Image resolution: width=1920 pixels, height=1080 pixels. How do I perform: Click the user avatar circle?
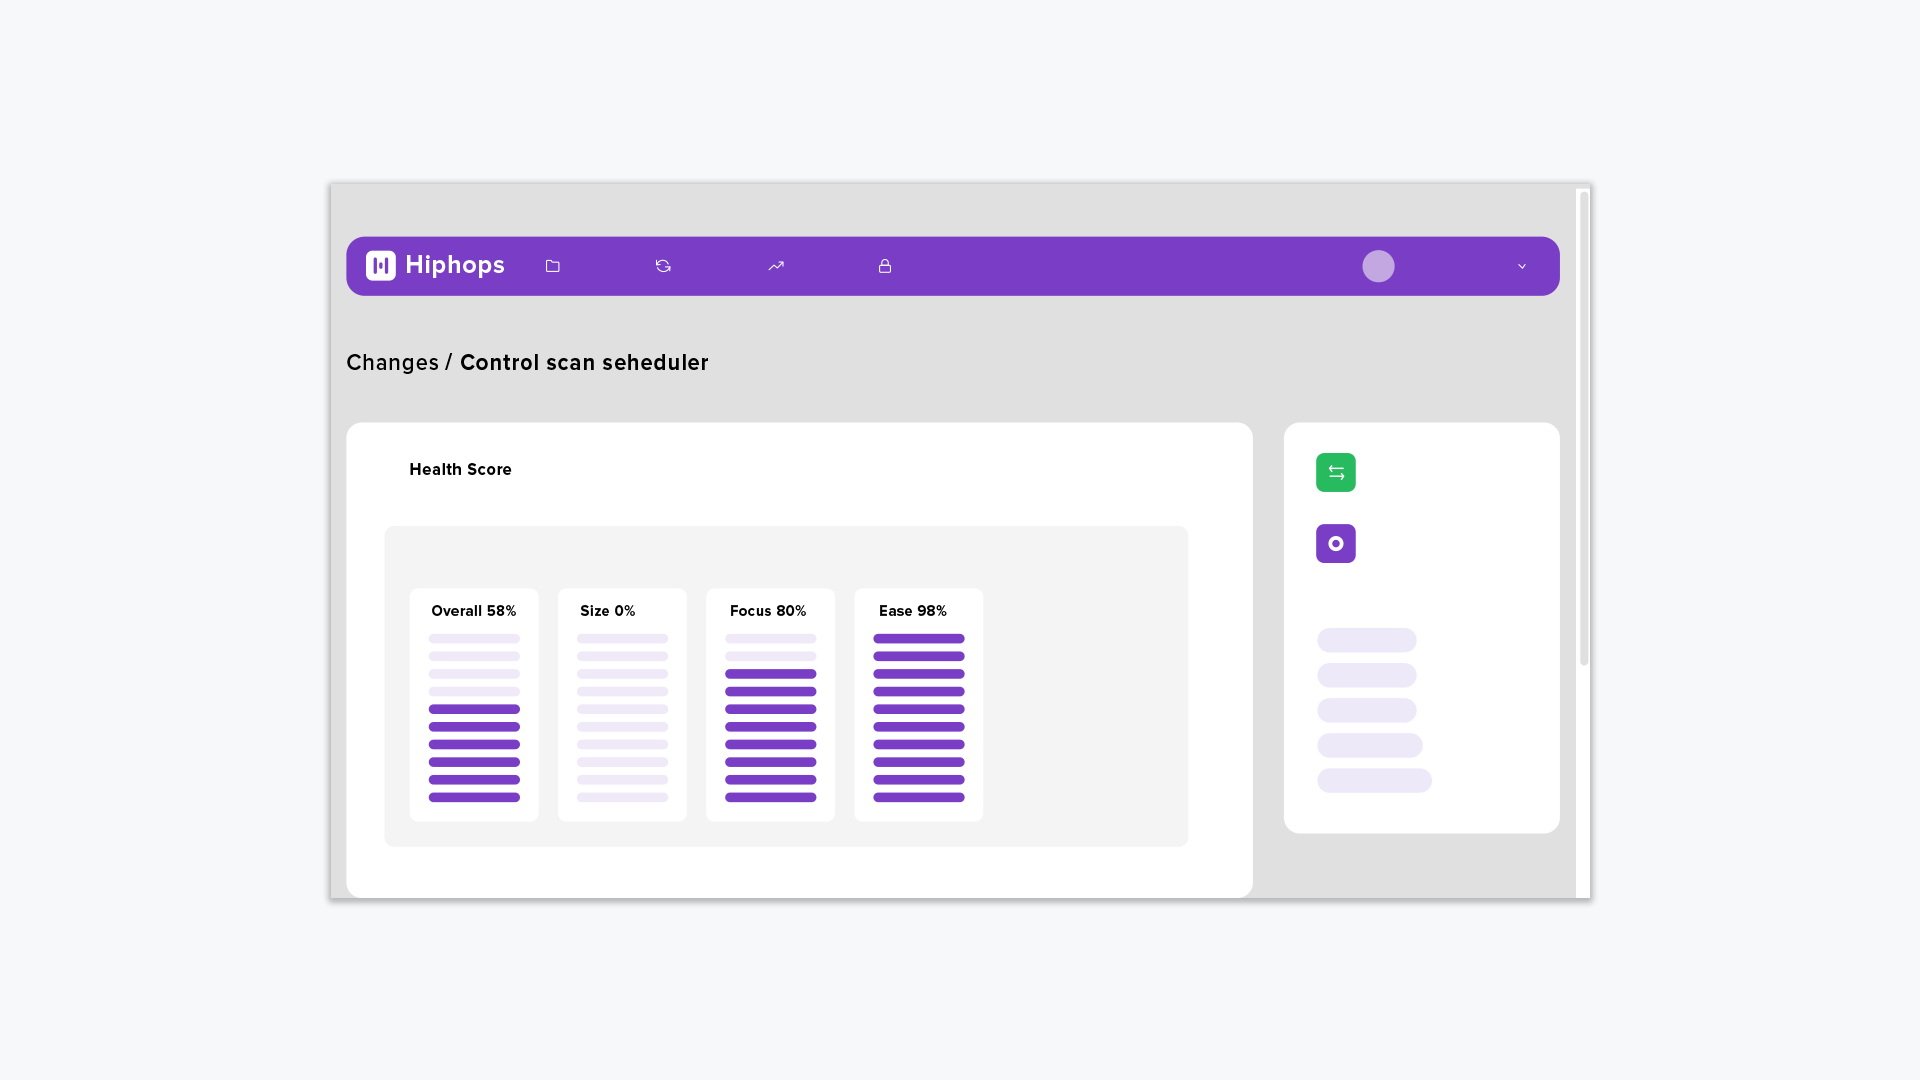pos(1378,266)
